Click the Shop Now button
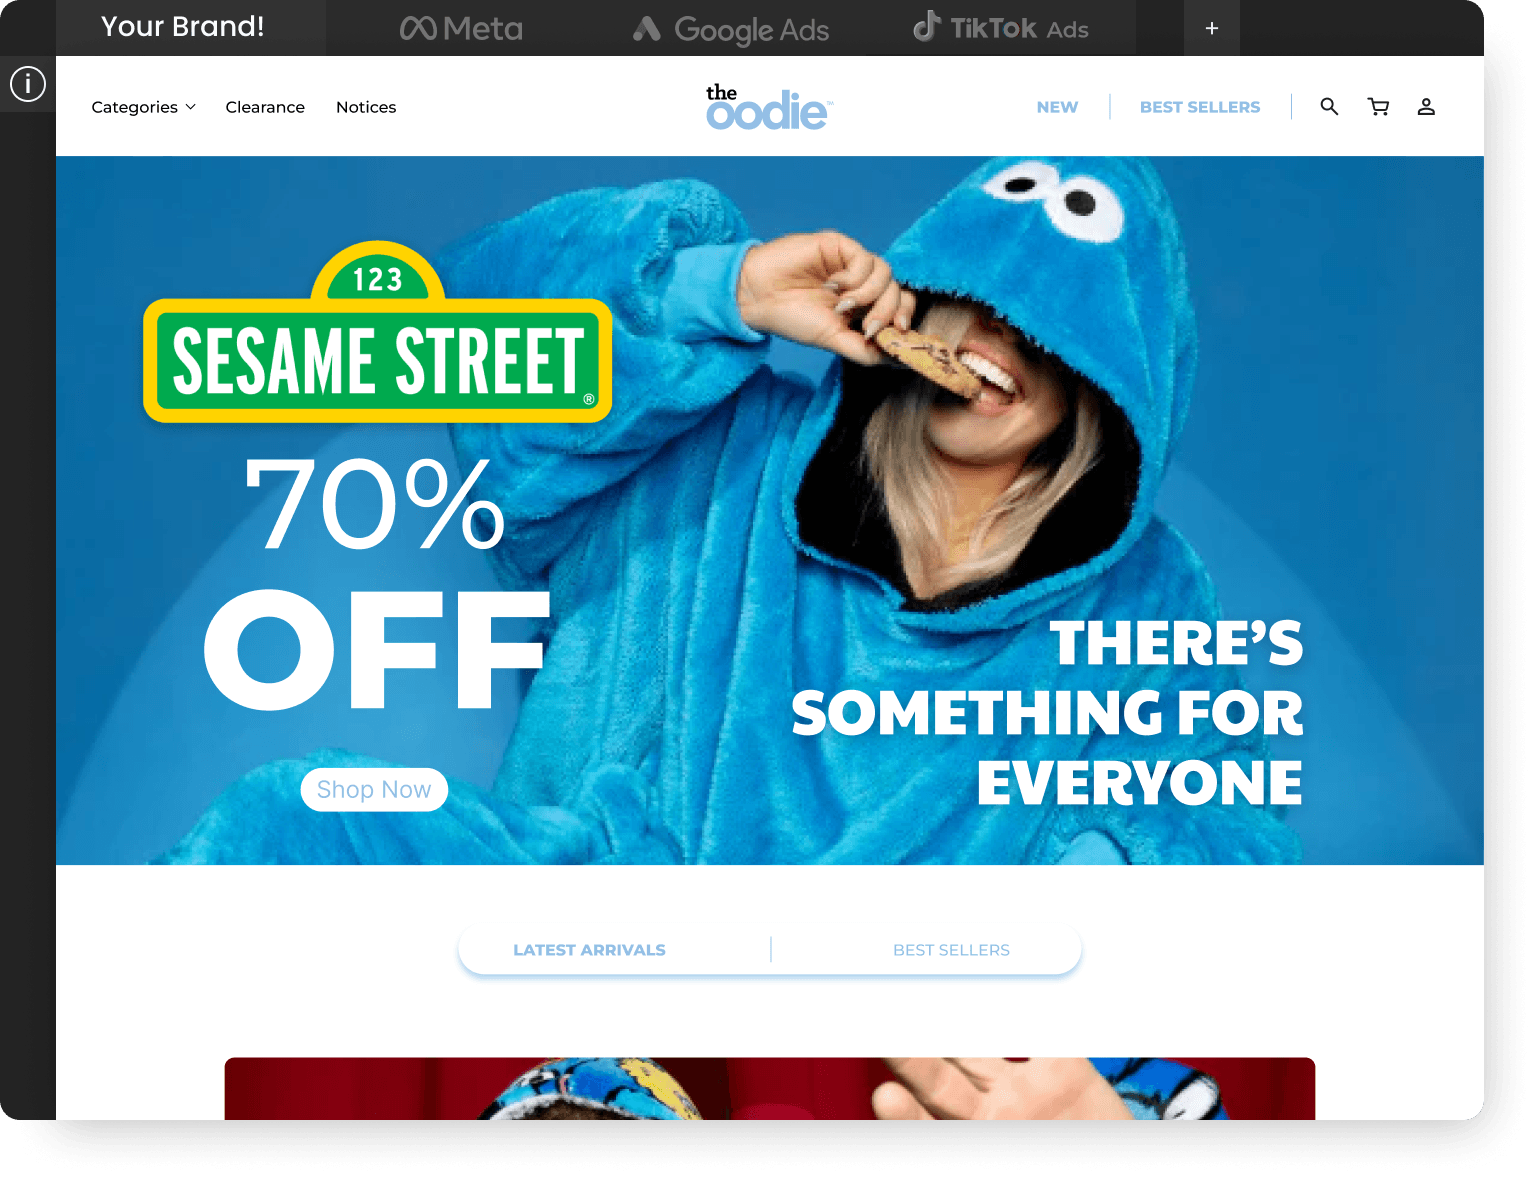The width and height of the screenshot is (1536, 1177). 374,790
